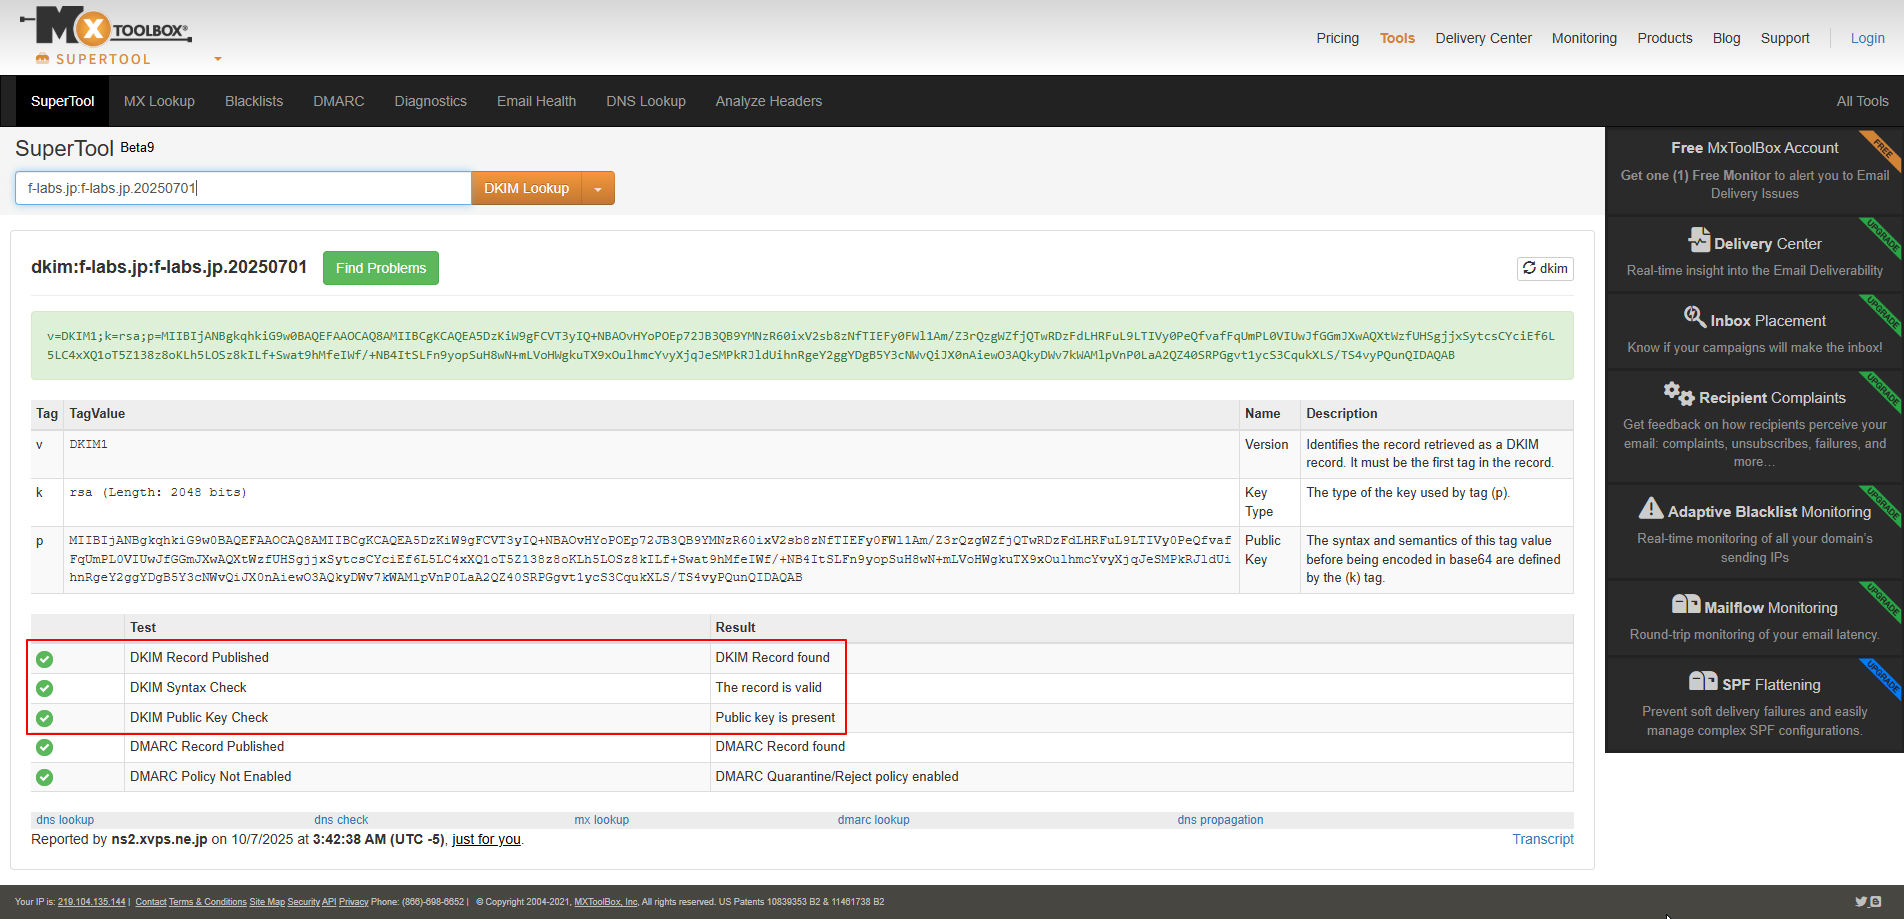
Task: Click the Inbox Placement magnifier icon
Action: pyautogui.click(x=1694, y=317)
